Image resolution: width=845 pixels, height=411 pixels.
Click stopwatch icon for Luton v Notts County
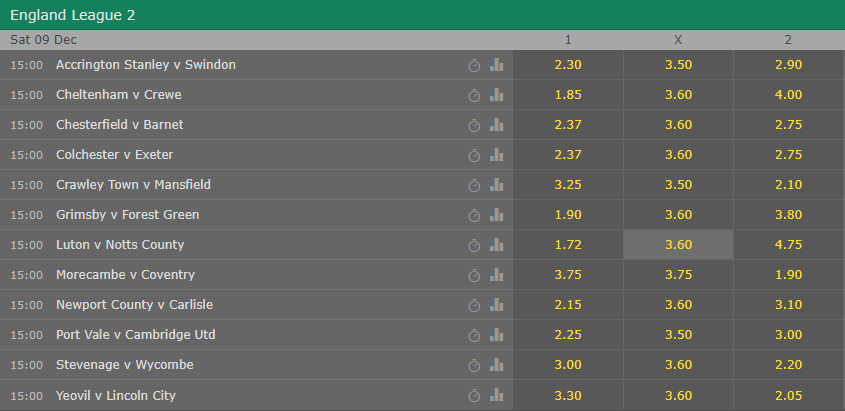474,246
